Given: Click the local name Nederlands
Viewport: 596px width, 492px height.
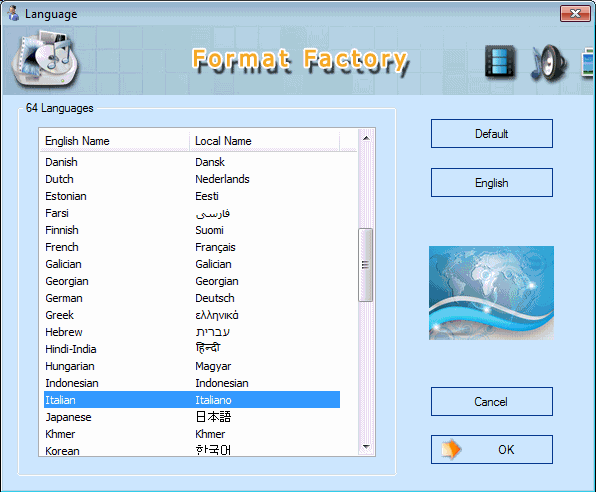Looking at the screenshot, I should (x=222, y=179).
